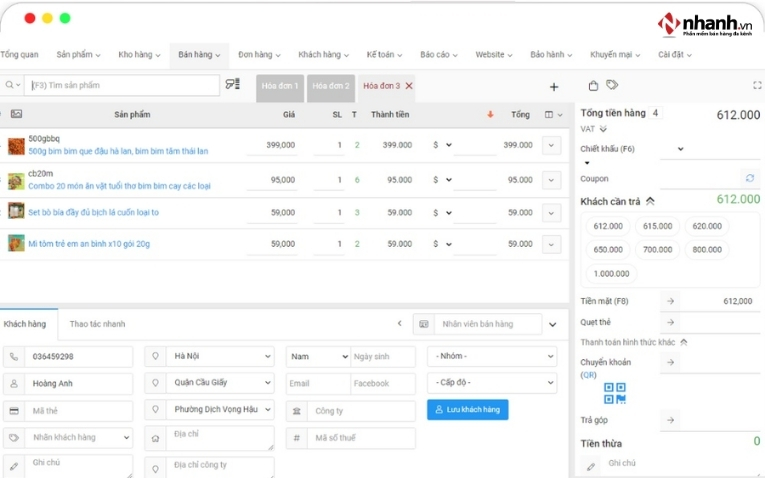Open the Phường Dịch Vọng Hậu ward dropdown
Viewport: 765px width, 478px height.
coord(220,409)
